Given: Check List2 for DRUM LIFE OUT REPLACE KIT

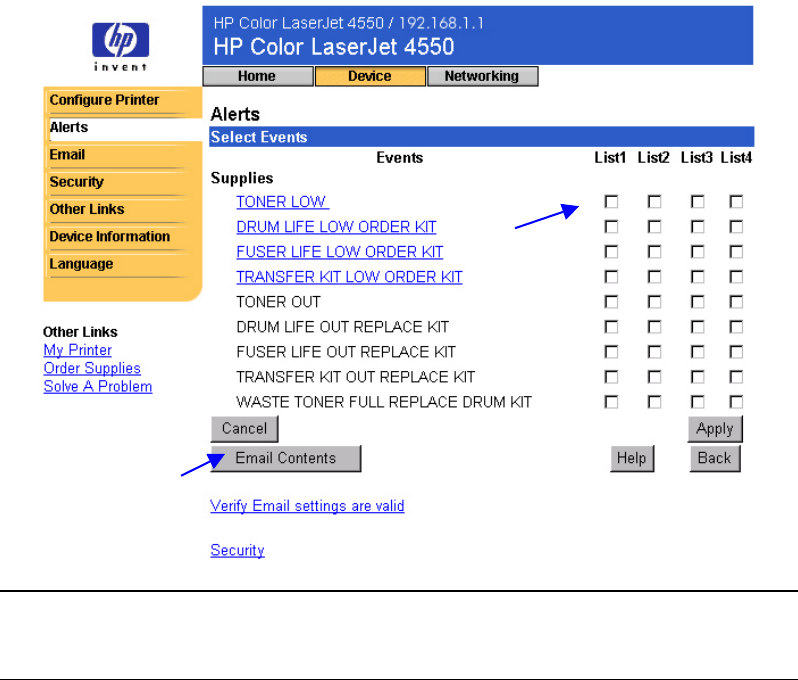Looking at the screenshot, I should pos(654,327).
